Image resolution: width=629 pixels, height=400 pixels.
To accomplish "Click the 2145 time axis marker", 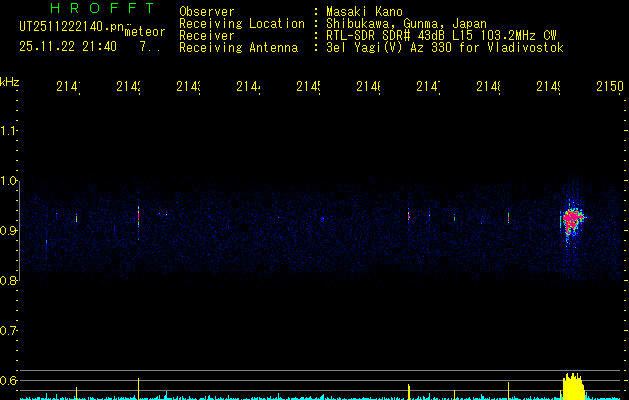I will [x=308, y=87].
